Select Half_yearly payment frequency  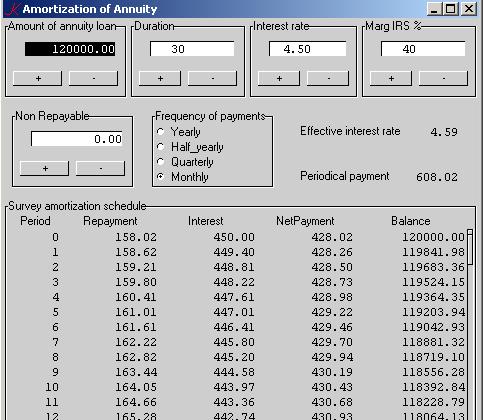tap(161, 147)
